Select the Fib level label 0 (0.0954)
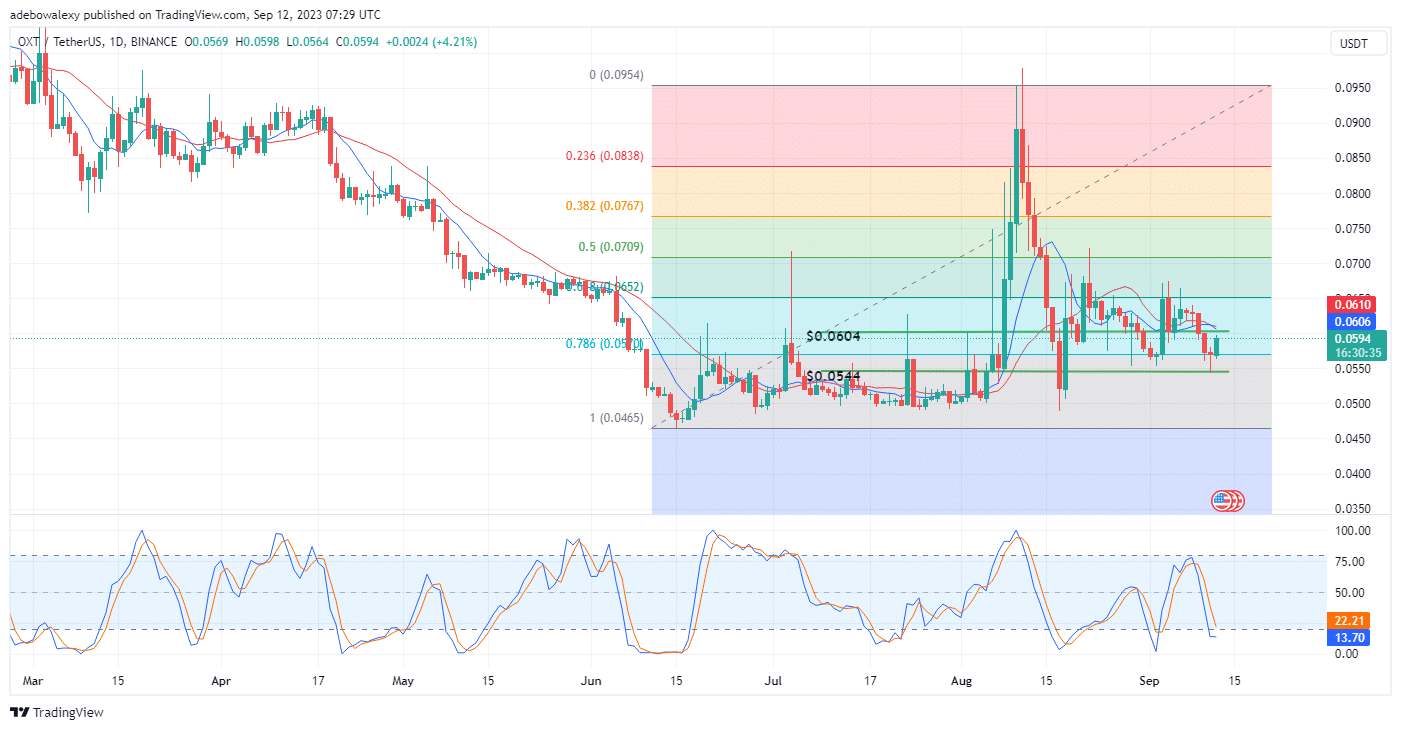Screen dimensions: 1401x730 [614, 75]
